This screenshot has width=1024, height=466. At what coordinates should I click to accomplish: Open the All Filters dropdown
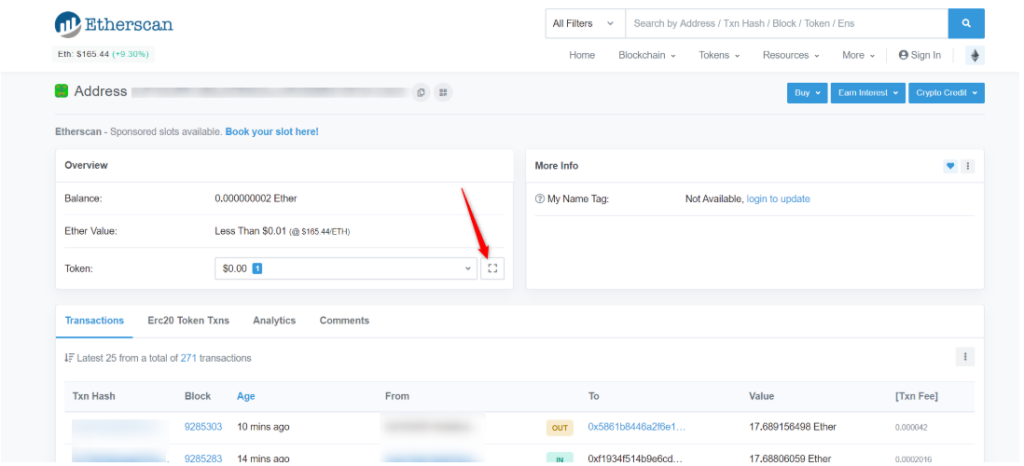pos(585,23)
